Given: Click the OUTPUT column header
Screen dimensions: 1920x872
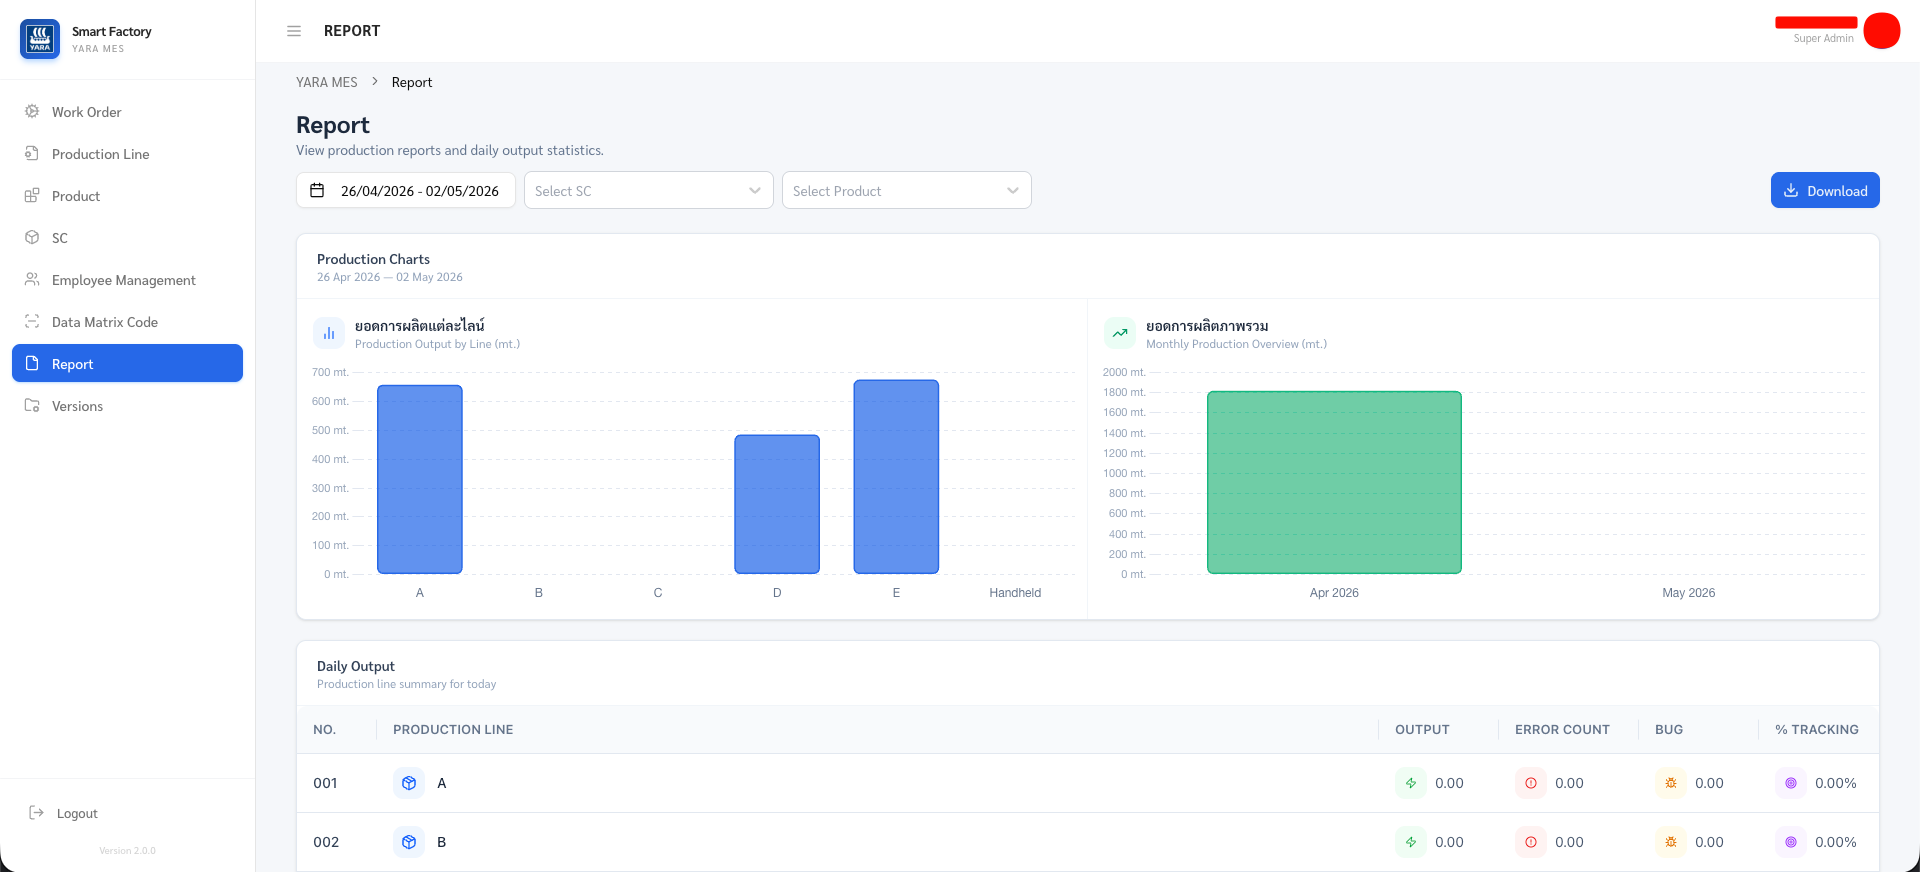Looking at the screenshot, I should click(1422, 730).
